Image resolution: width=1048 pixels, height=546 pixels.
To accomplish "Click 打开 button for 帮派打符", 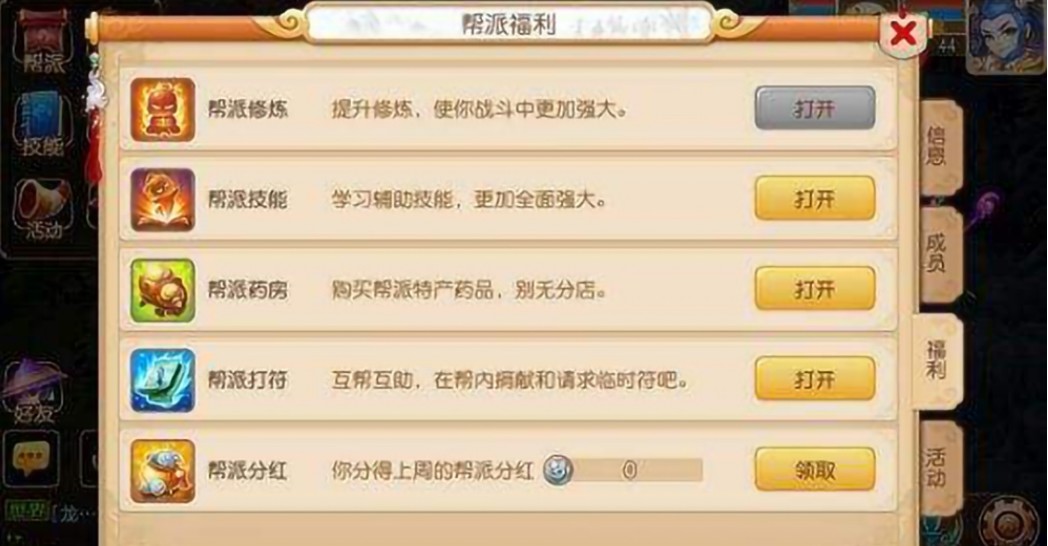I will tap(815, 379).
